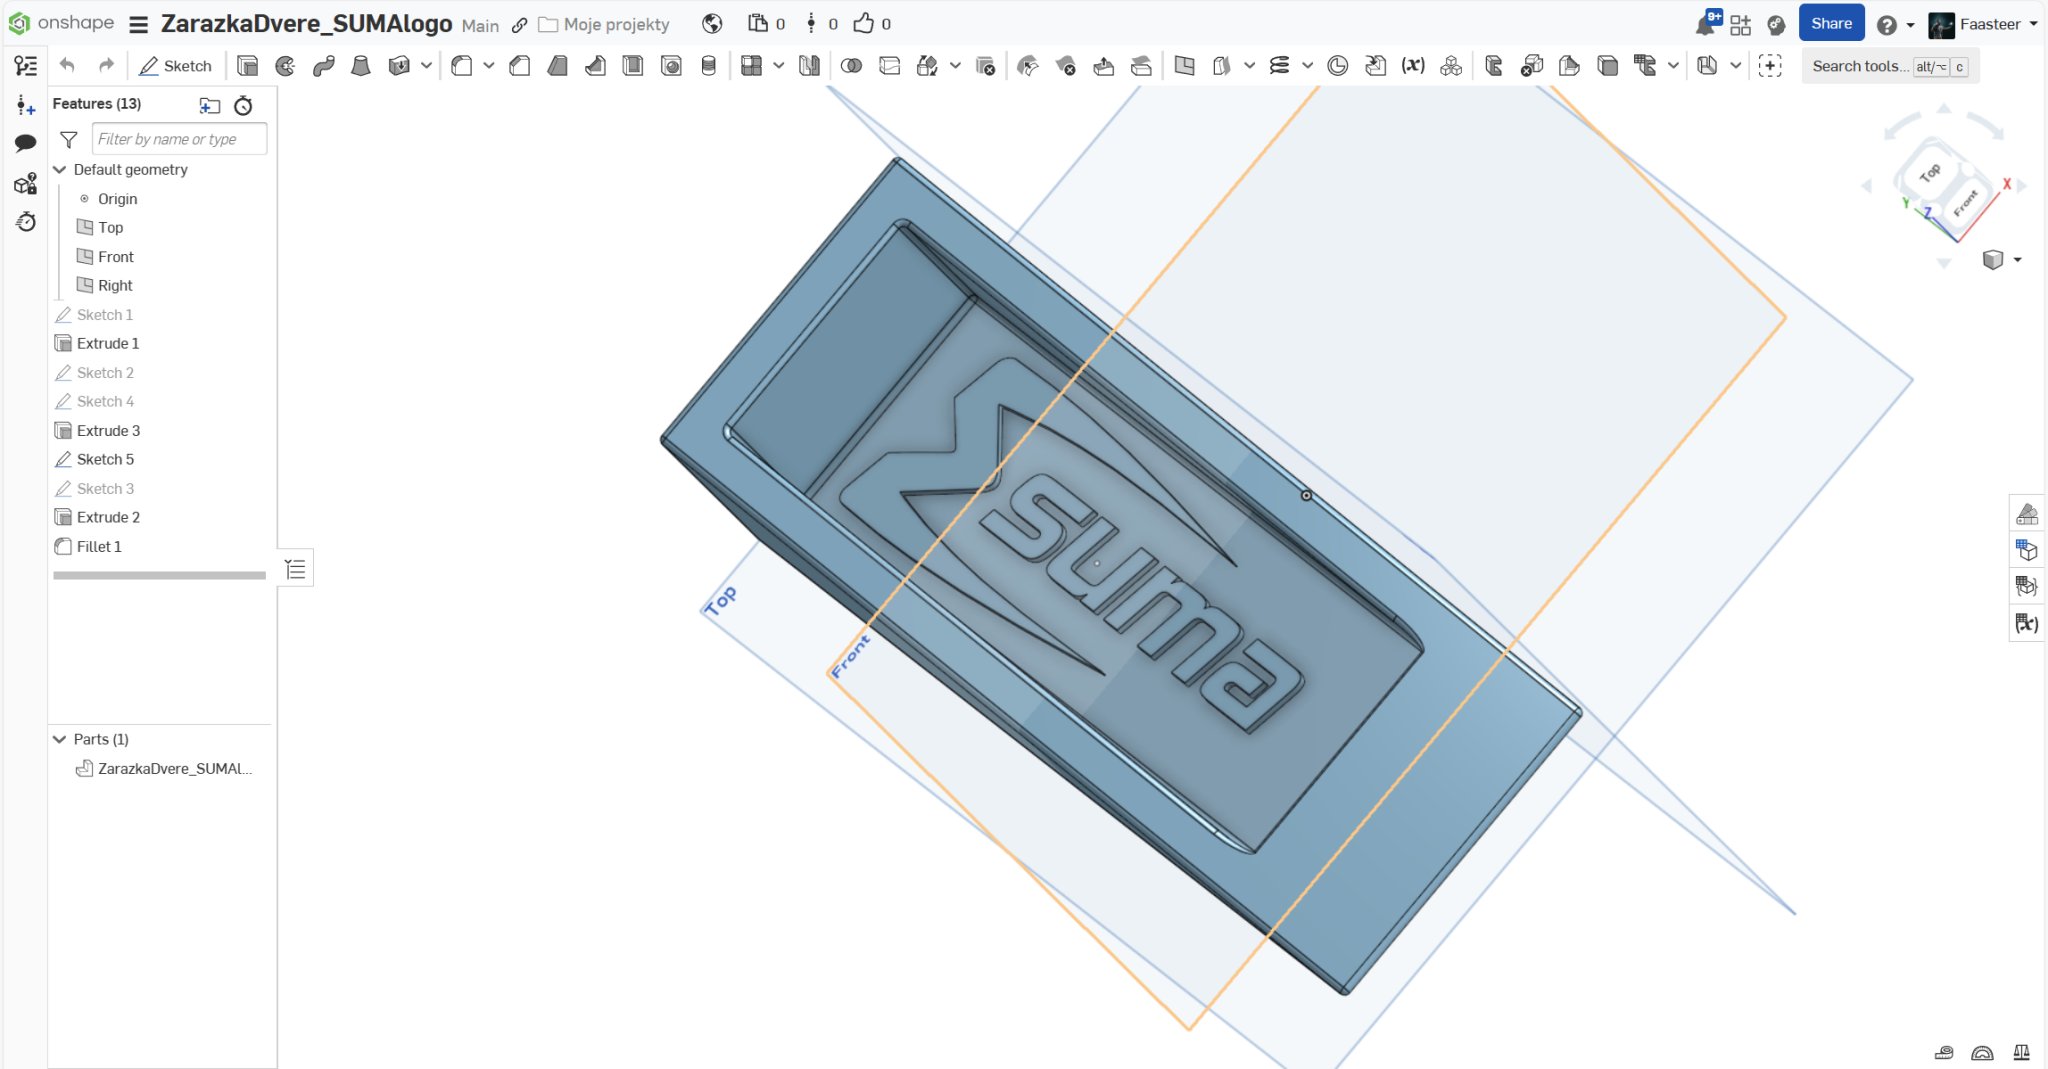This screenshot has width=2048, height=1069.
Task: Open notifications bell icon
Action: coord(1706,24)
